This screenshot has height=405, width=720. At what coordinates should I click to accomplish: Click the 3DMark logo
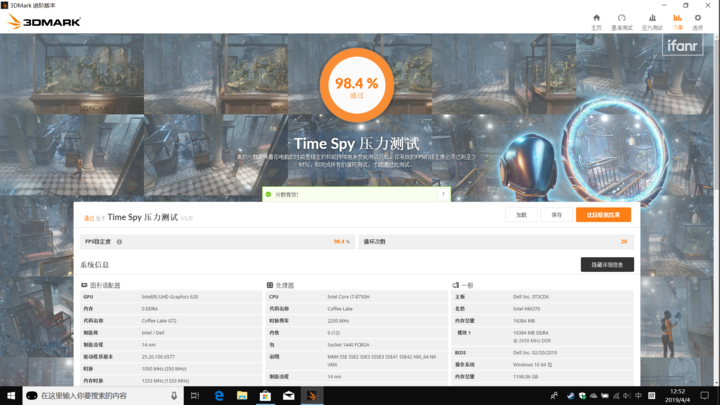click(x=45, y=22)
